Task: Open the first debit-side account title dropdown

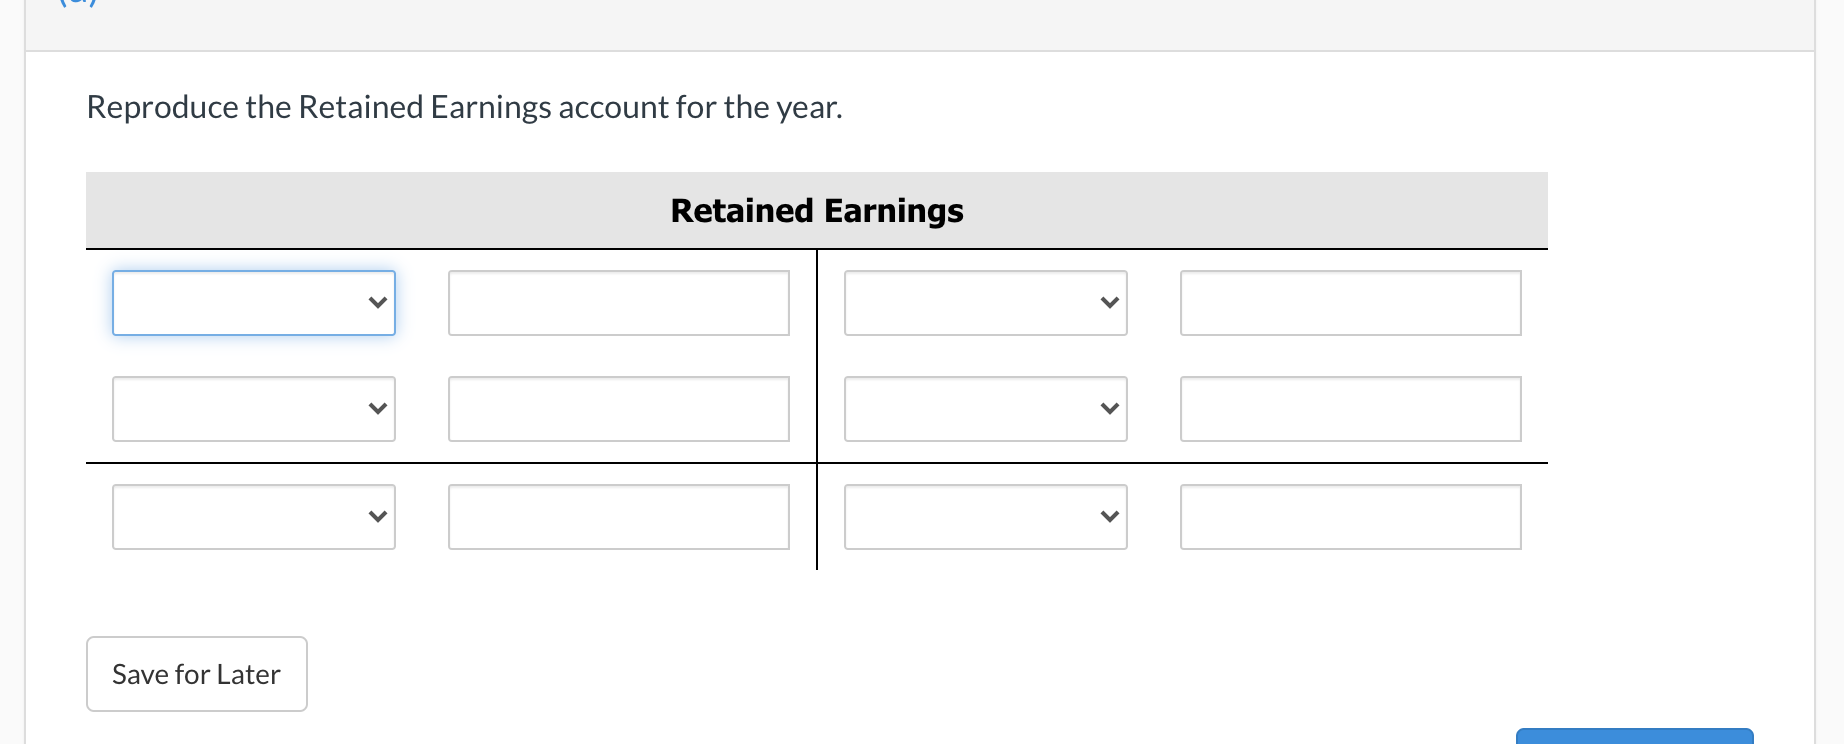Action: click(x=253, y=302)
